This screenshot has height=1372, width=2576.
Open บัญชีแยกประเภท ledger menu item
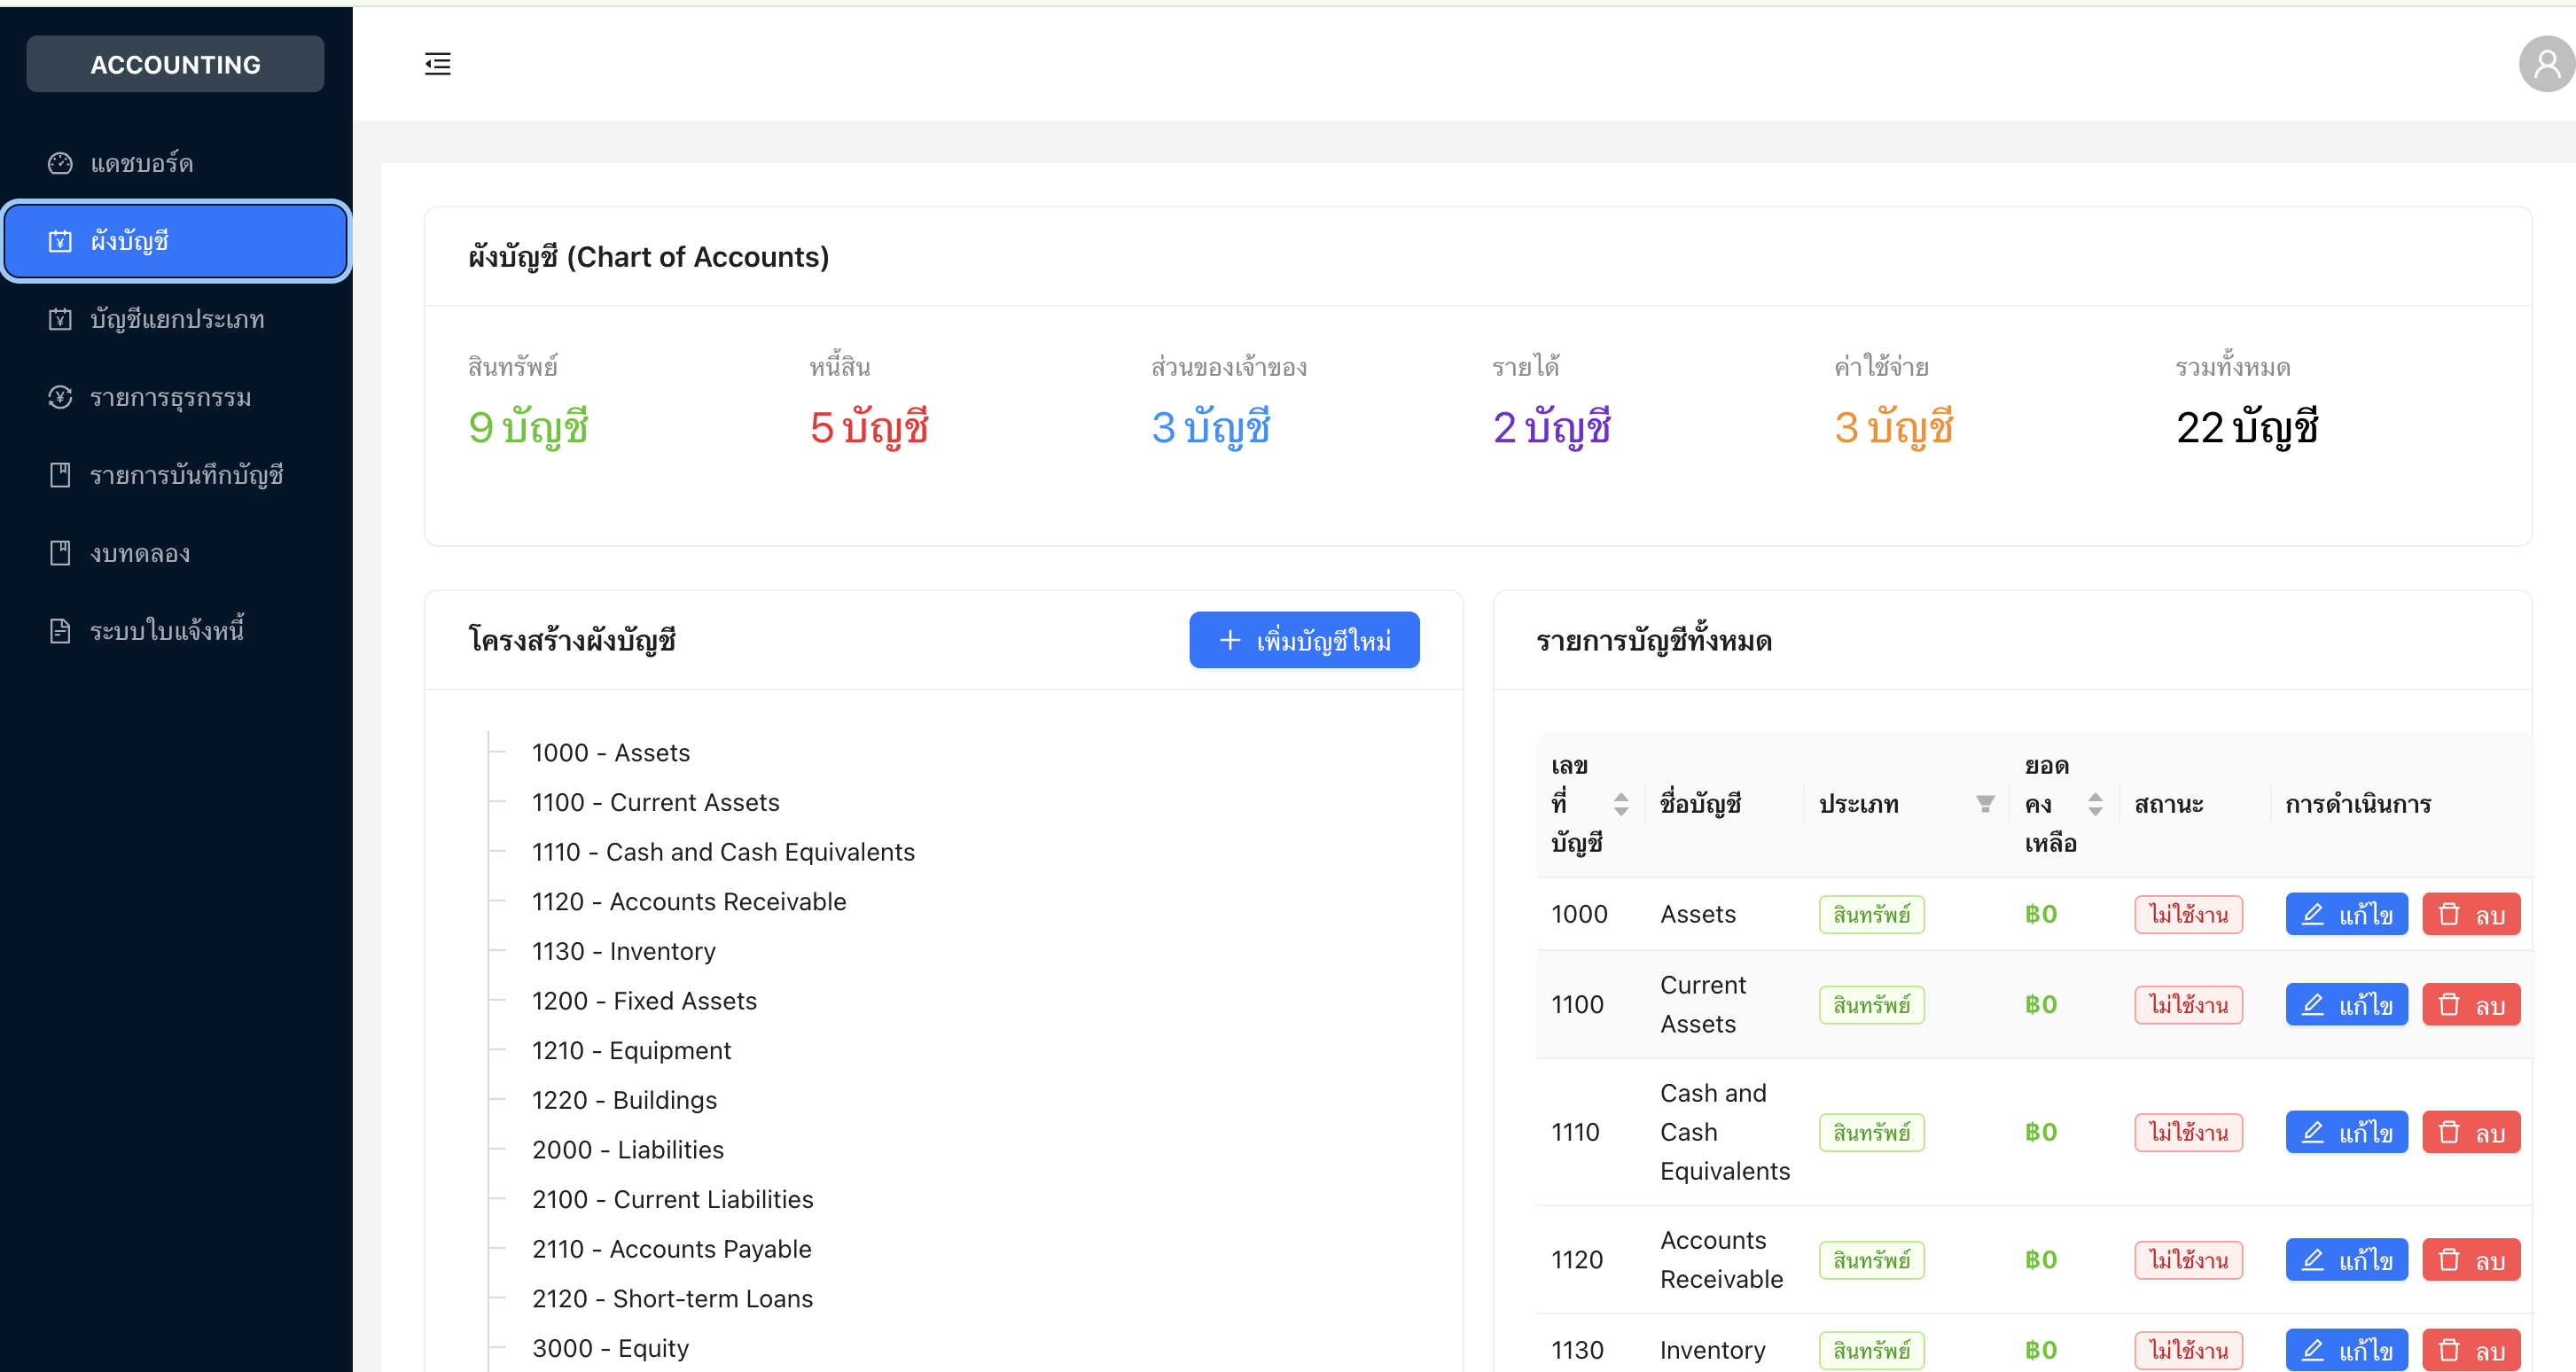pos(176,319)
